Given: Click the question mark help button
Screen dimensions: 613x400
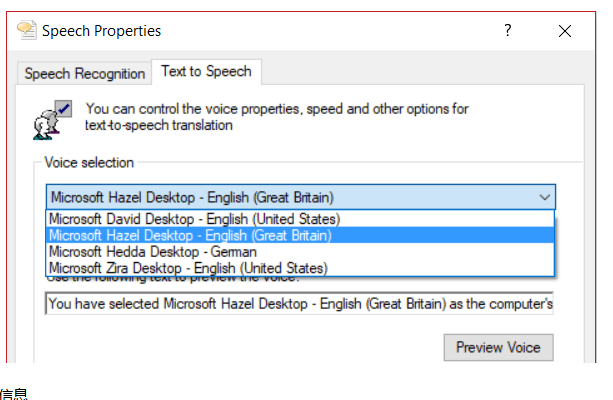Looking at the screenshot, I should [x=510, y=31].
